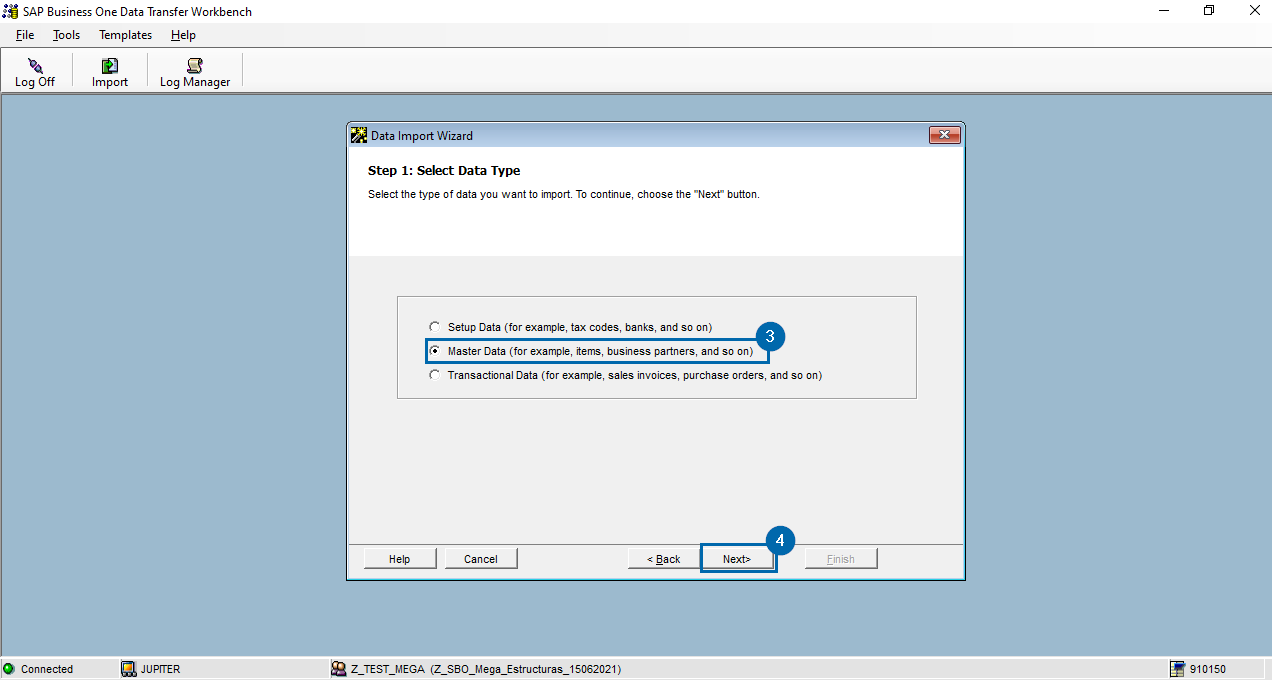1272x680 pixels.
Task: Click the Import toolbar icon
Action: coord(110,66)
